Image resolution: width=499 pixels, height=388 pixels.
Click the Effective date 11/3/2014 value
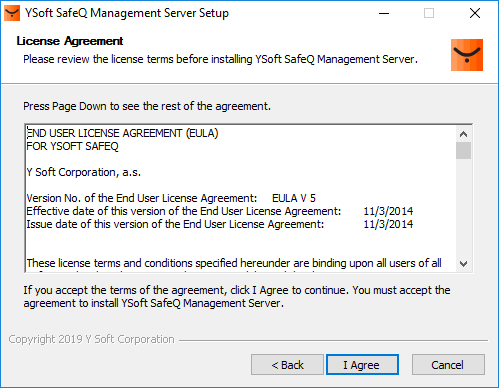pyautogui.click(x=388, y=211)
